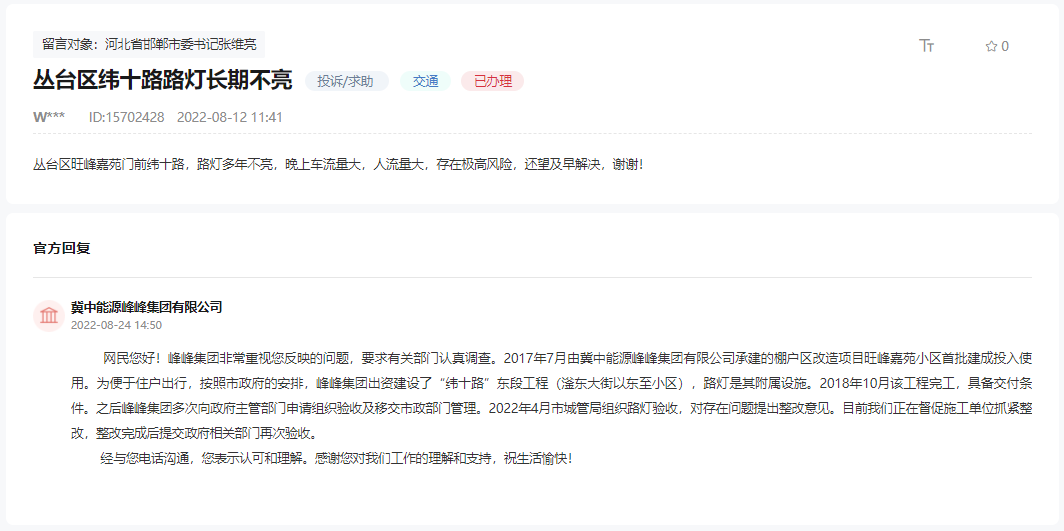Click the red institution avatar icon
This screenshot has height=531, width=1064.
point(49,315)
